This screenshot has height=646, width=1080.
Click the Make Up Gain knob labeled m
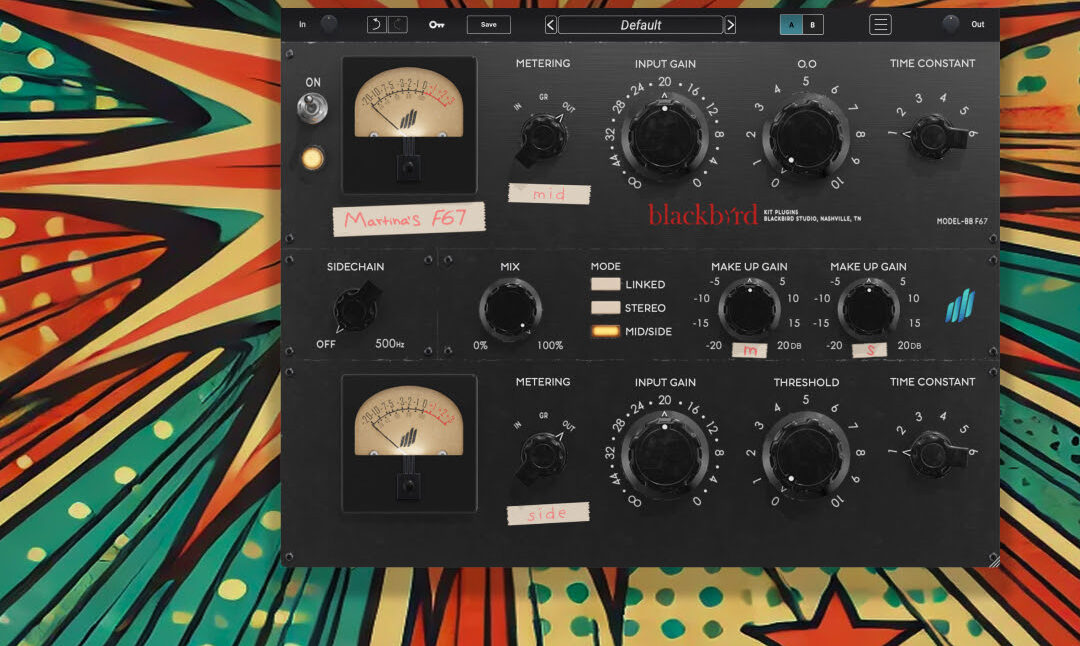tap(749, 309)
